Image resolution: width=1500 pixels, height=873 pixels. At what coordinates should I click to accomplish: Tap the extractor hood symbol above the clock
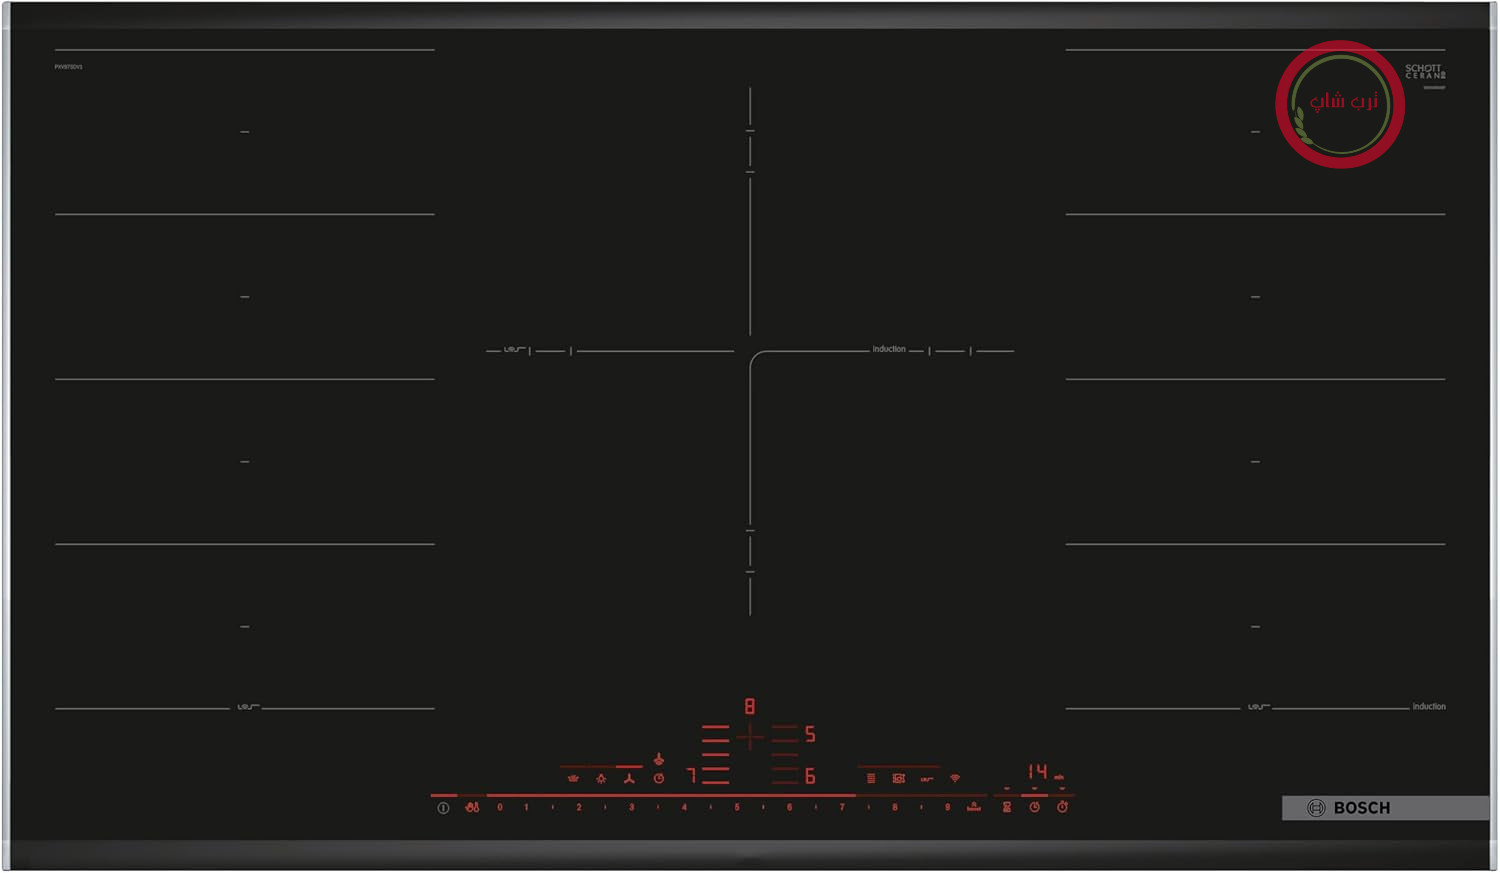click(x=659, y=759)
